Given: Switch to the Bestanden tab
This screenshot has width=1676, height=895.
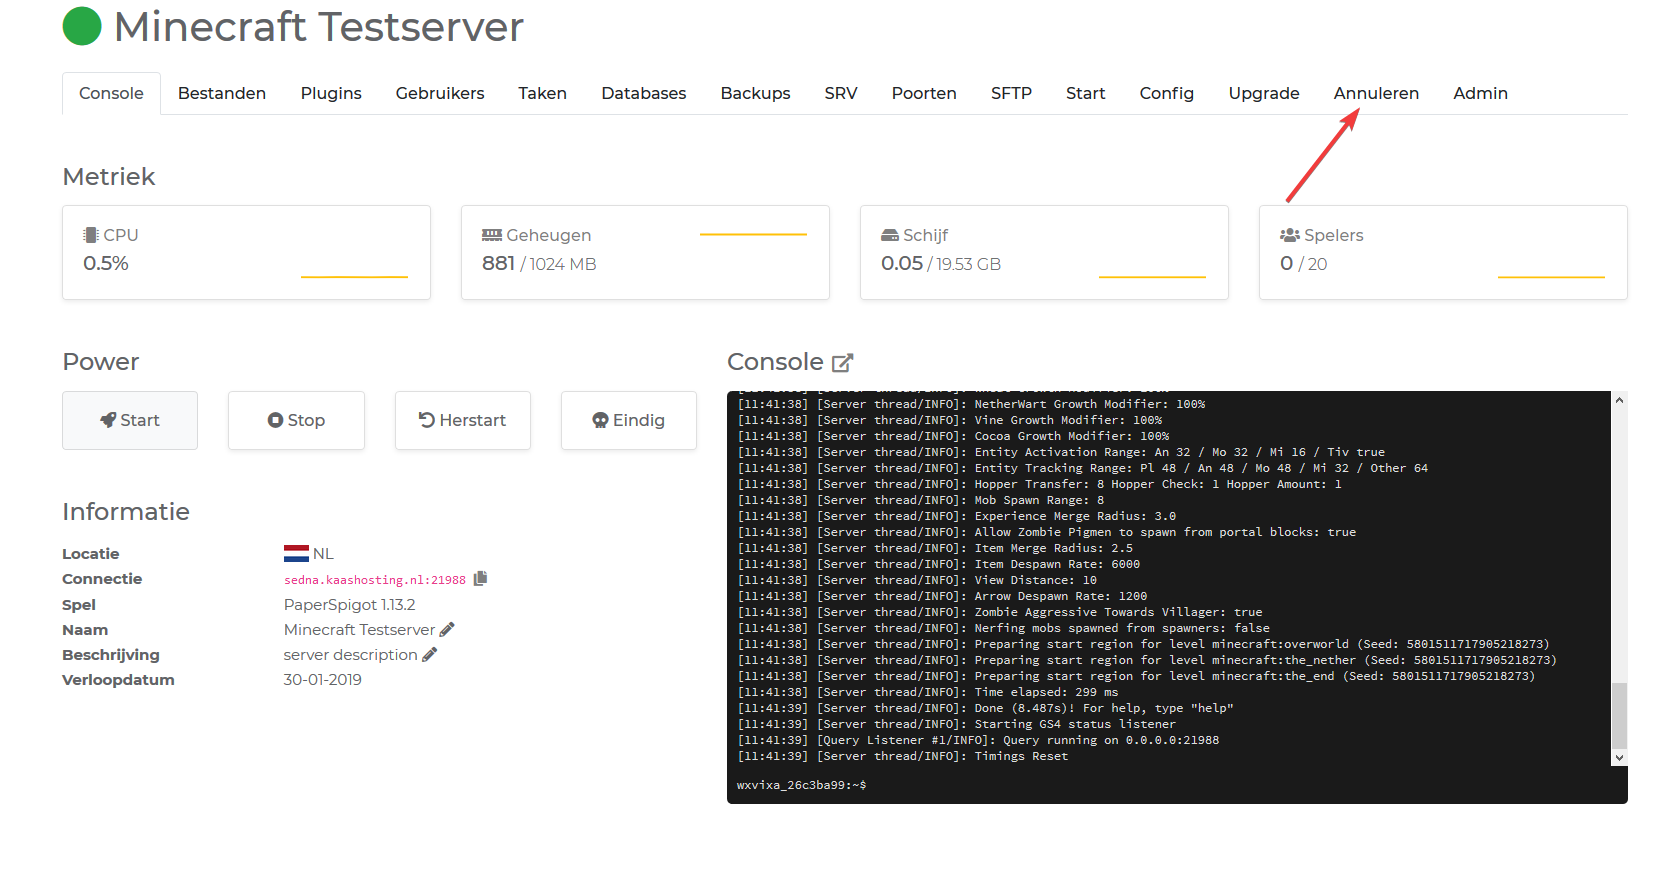Looking at the screenshot, I should (x=222, y=94).
